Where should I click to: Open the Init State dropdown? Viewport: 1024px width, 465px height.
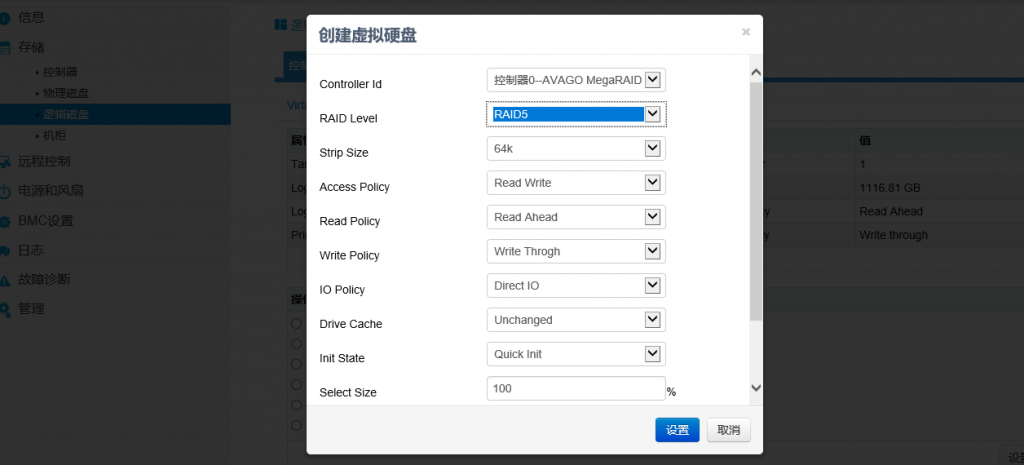coord(575,354)
